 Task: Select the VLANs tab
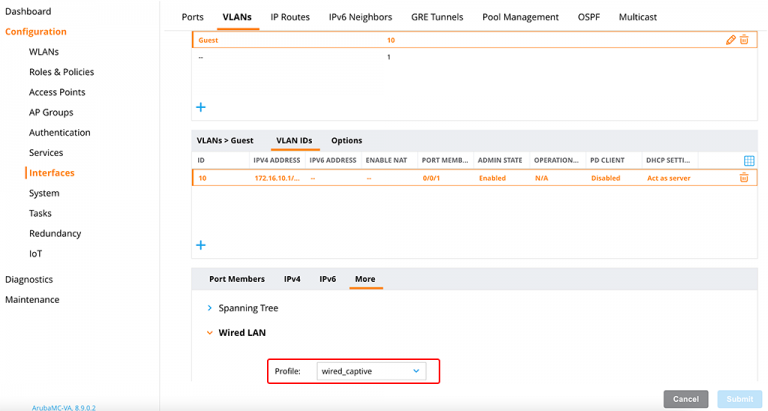237,17
